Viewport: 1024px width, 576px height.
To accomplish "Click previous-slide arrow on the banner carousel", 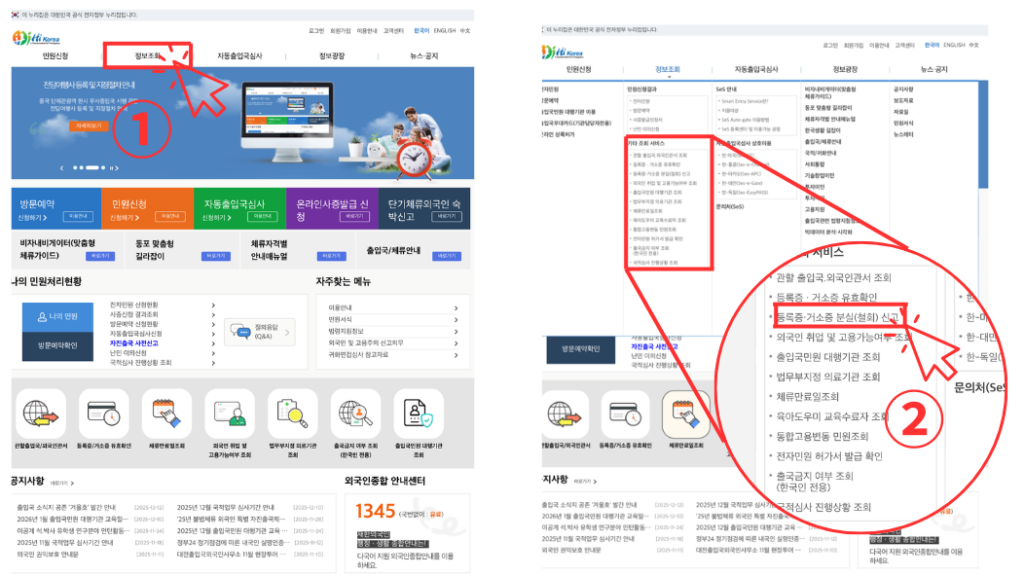I will tap(62, 168).
